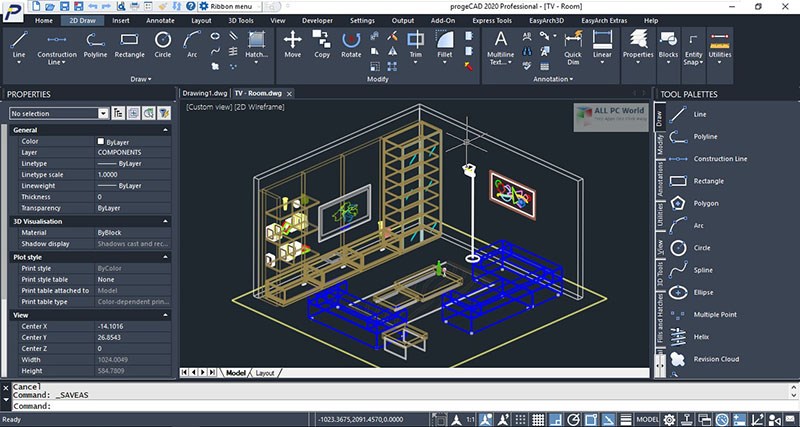Click the New file icon in quick access toolbar

[35, 7]
